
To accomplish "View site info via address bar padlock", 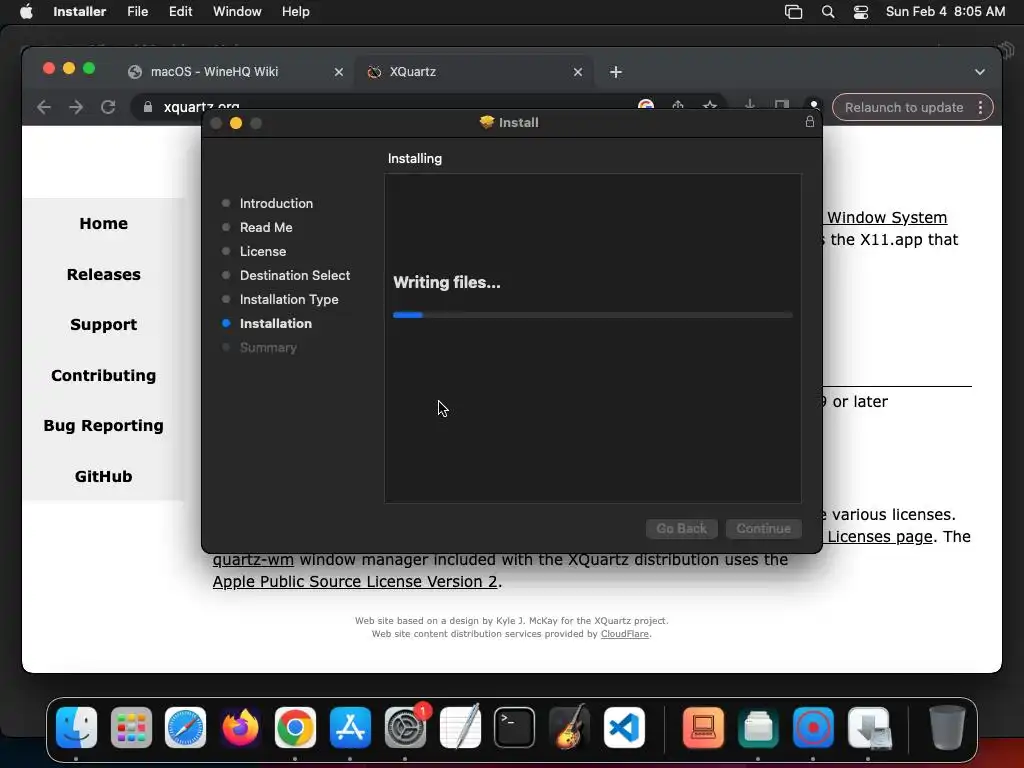I will coord(148,107).
